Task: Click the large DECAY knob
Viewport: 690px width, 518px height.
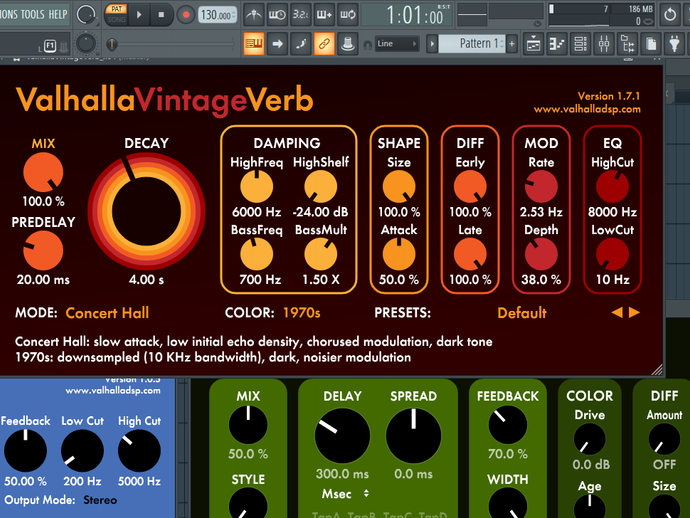Action: coord(147,211)
